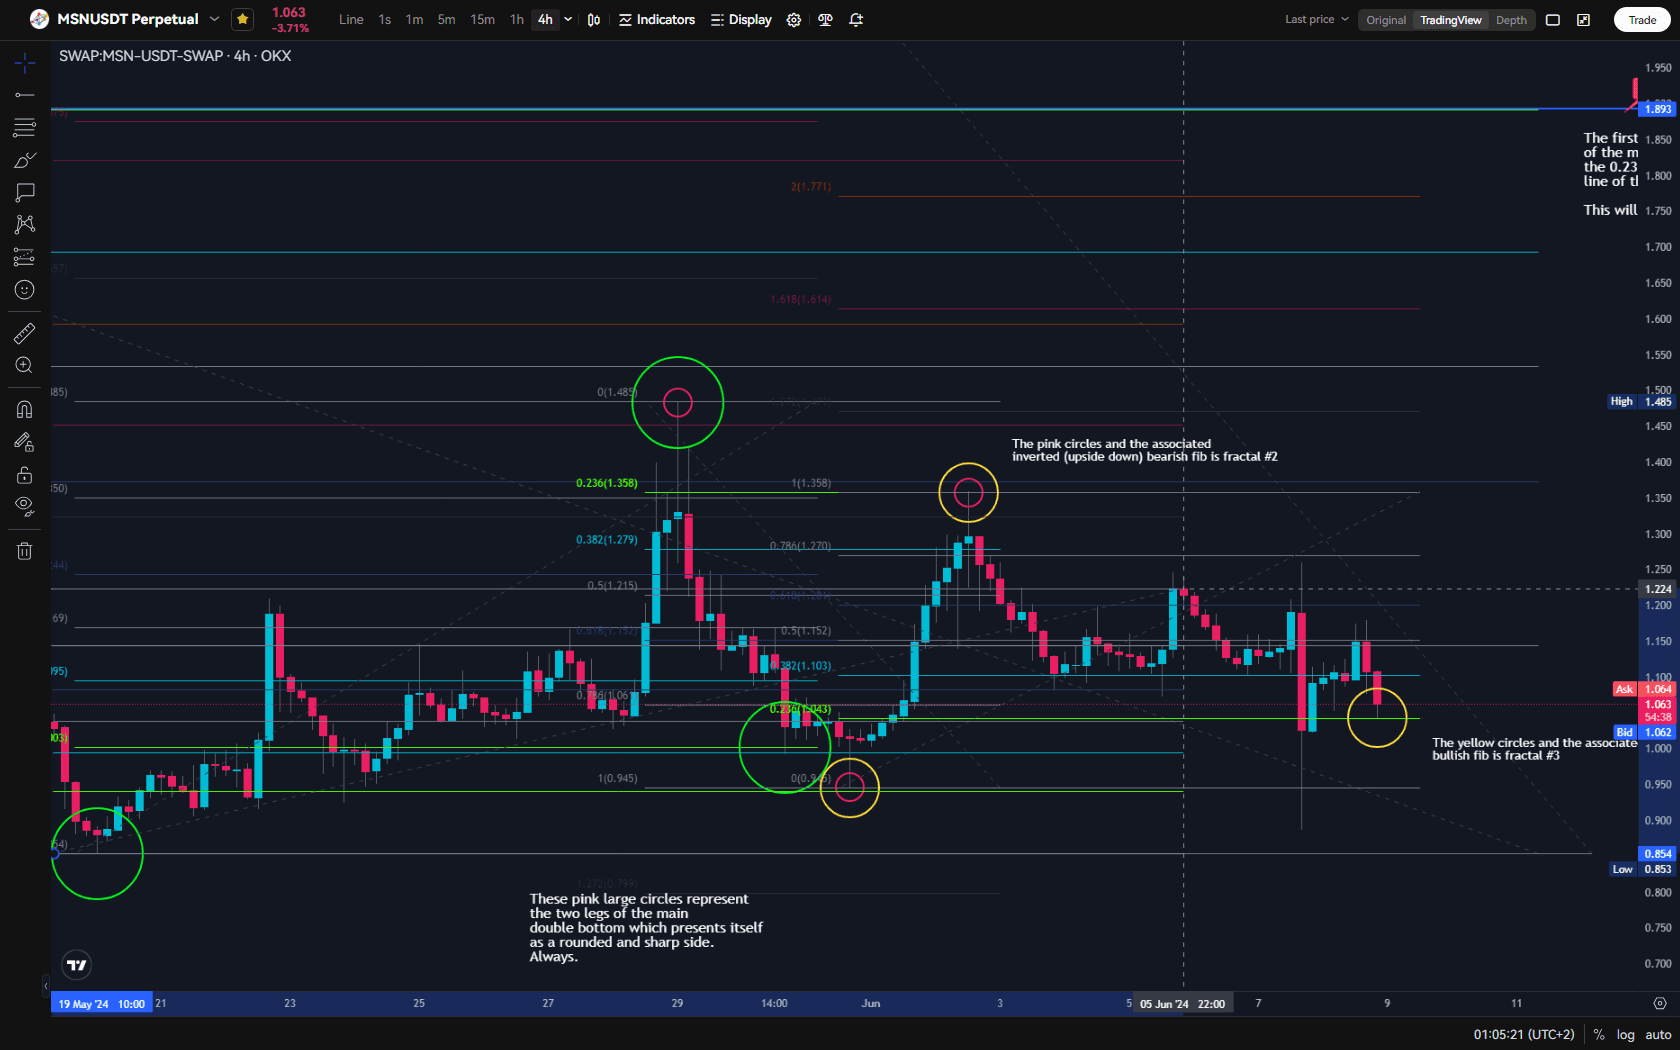The width and height of the screenshot is (1680, 1050).
Task: Select the zoom in tool
Action: [25, 365]
